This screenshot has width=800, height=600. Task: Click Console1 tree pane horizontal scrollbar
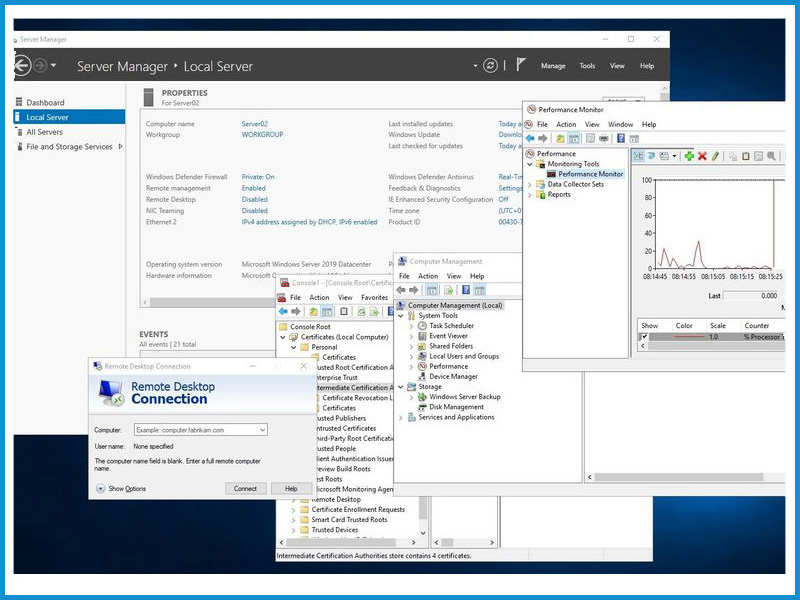click(x=348, y=542)
